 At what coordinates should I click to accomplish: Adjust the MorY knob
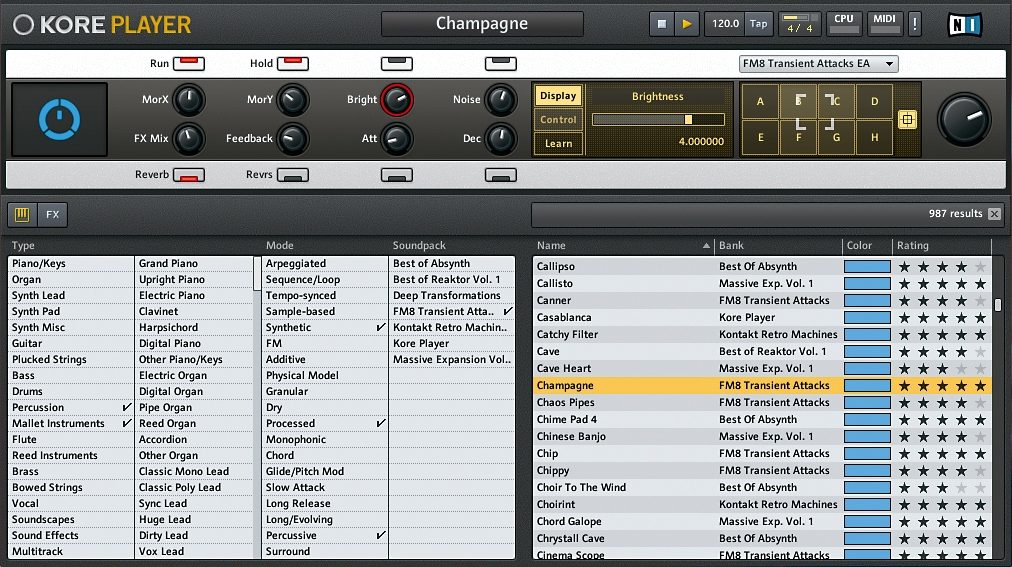point(293,99)
